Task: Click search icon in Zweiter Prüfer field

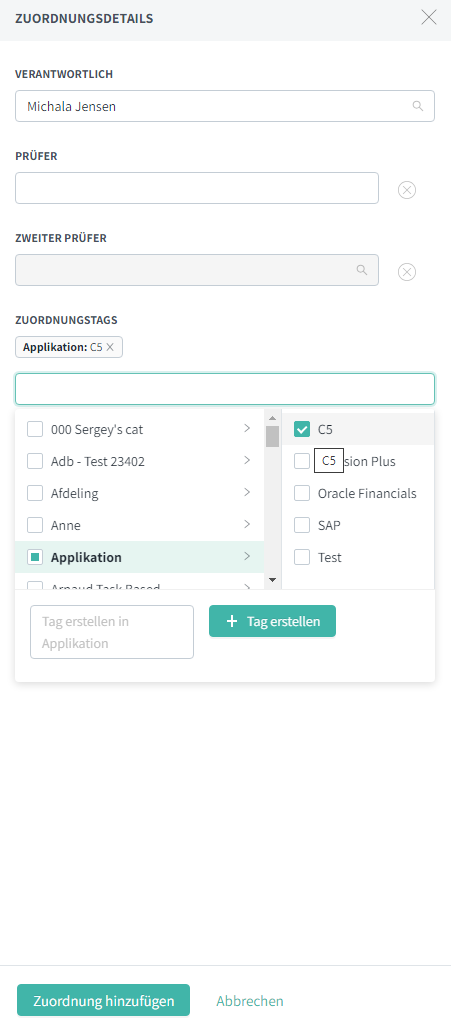Action: [x=361, y=270]
